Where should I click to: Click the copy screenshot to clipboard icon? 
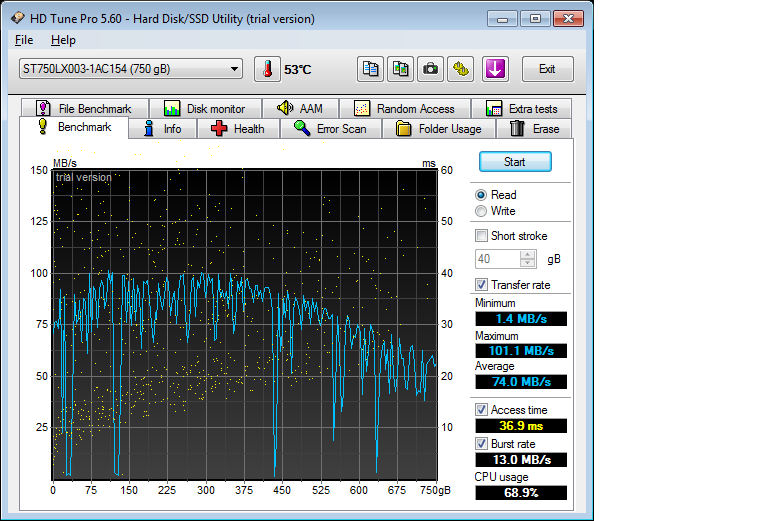point(401,69)
